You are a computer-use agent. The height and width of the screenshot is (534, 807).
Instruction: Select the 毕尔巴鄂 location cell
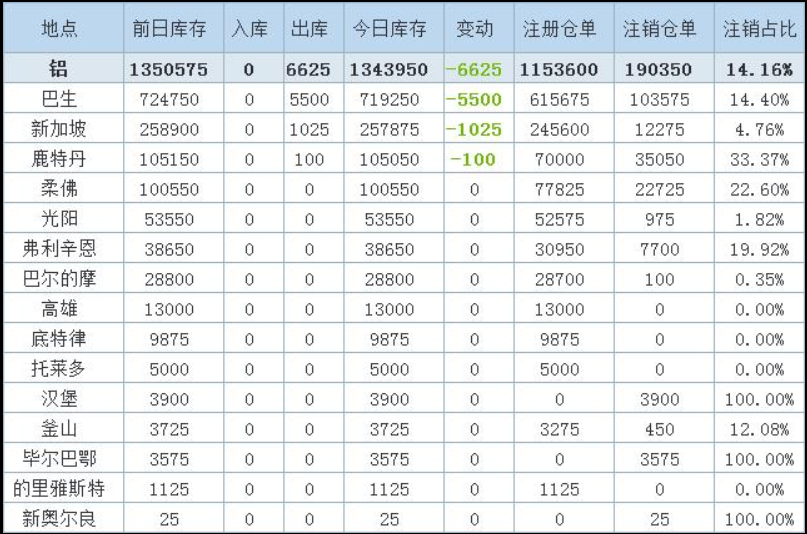coord(62,460)
